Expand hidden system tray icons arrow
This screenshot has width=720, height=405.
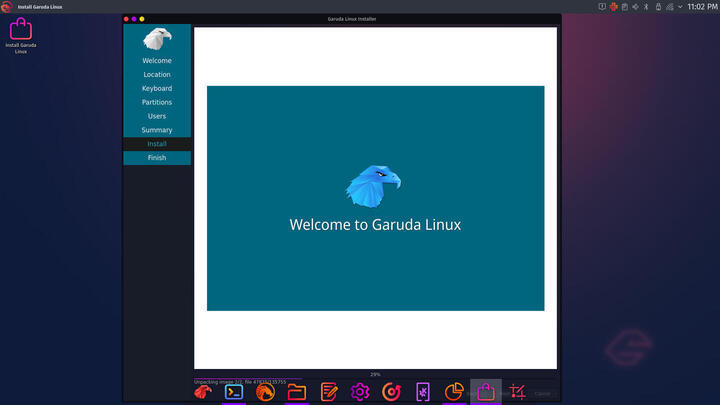point(681,7)
